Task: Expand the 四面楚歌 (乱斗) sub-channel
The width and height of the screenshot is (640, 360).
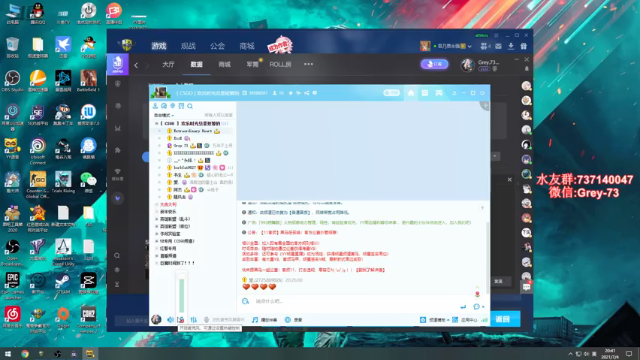Action: pos(157,219)
